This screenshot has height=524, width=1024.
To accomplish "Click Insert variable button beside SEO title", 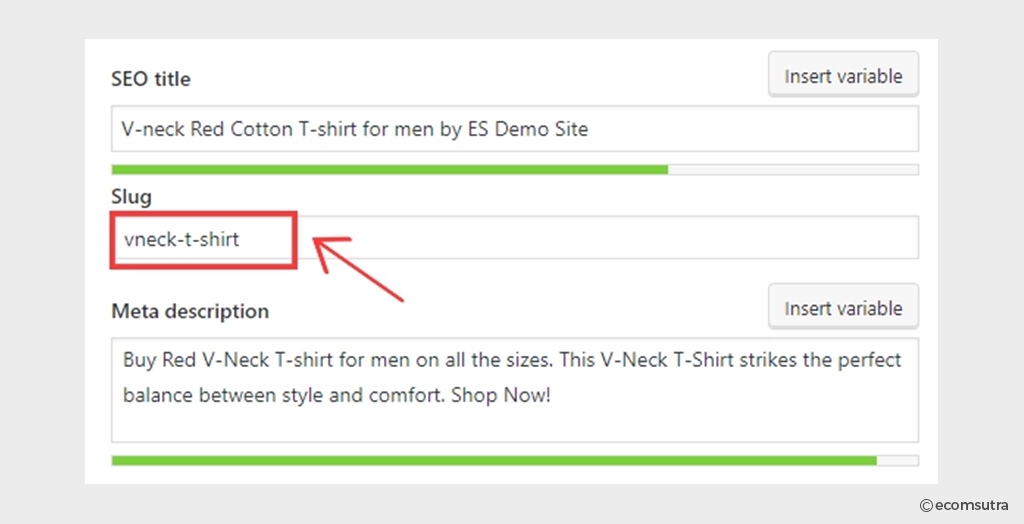I will (x=843, y=74).
